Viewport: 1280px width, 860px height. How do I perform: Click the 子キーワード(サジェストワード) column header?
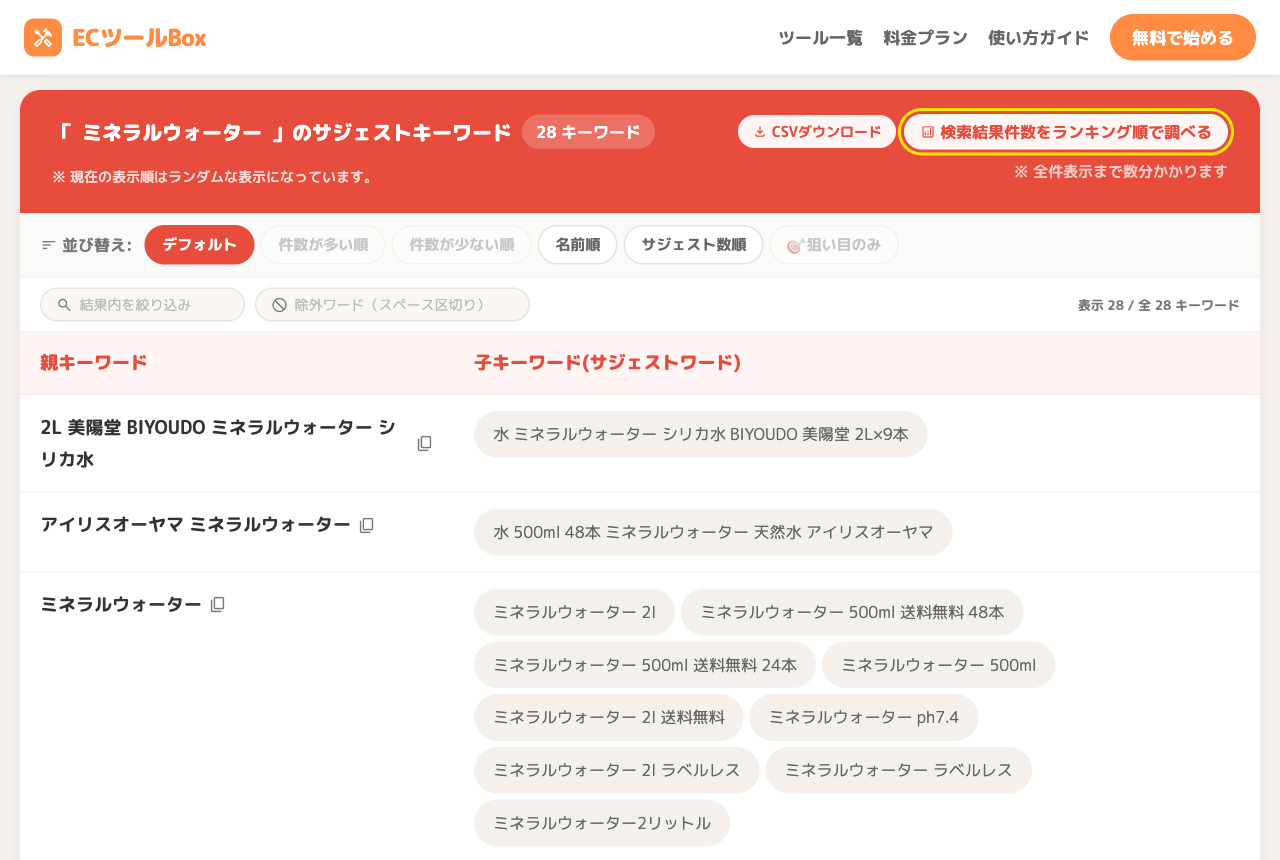608,363
